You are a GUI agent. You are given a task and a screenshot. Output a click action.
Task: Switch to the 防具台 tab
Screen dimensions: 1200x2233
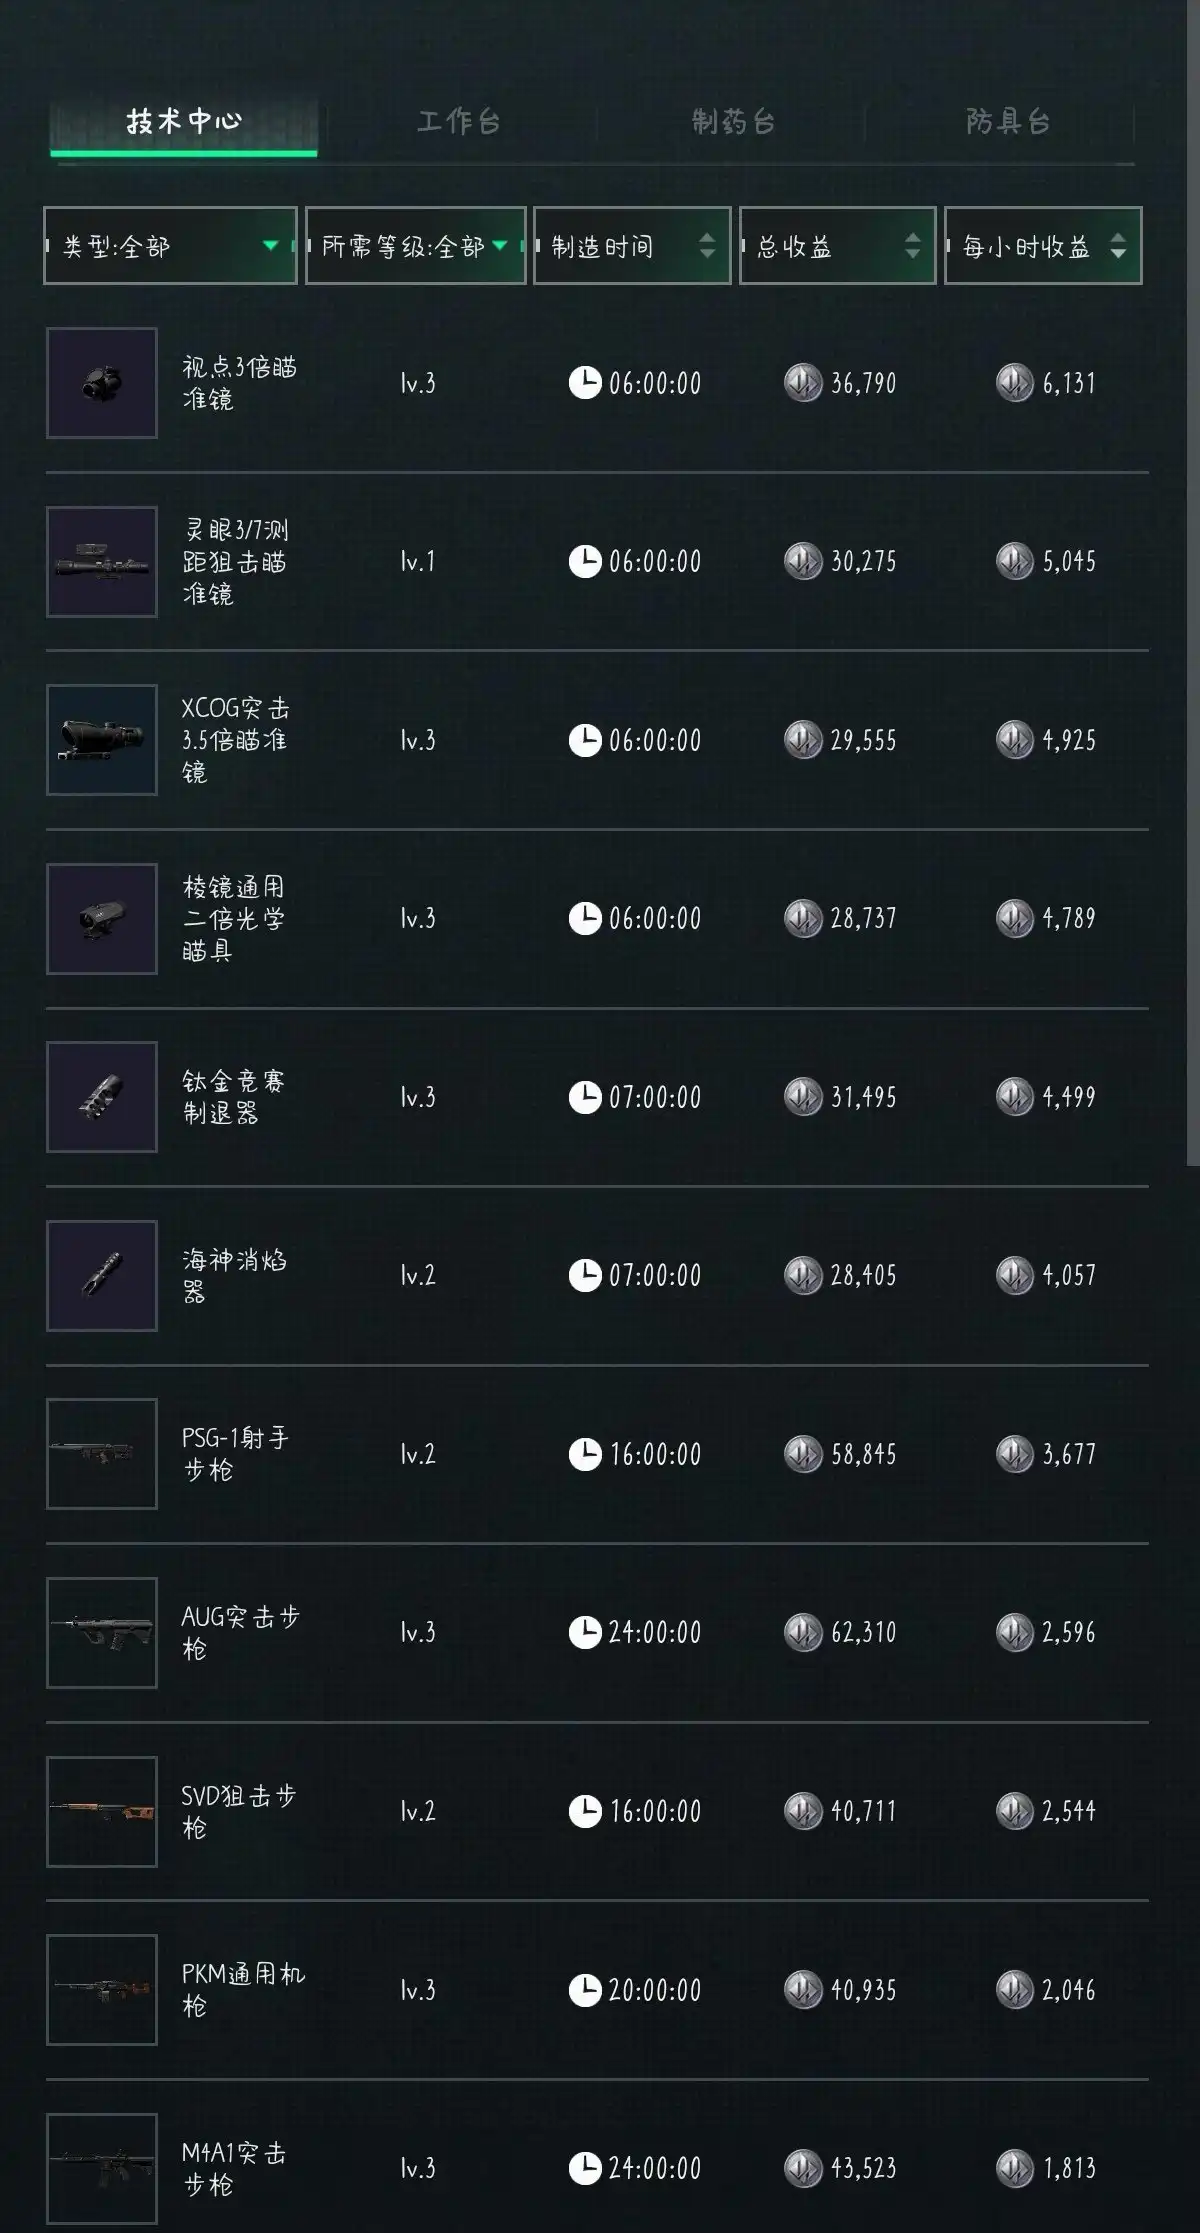coord(1008,122)
